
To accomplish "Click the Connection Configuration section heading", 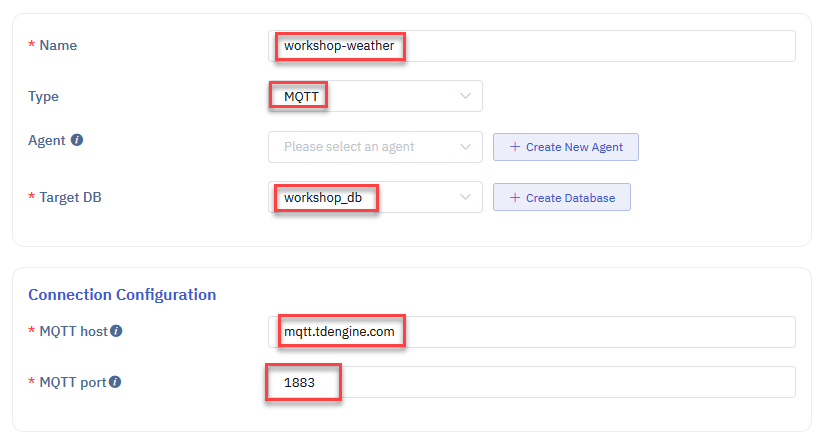I will (x=122, y=295).
